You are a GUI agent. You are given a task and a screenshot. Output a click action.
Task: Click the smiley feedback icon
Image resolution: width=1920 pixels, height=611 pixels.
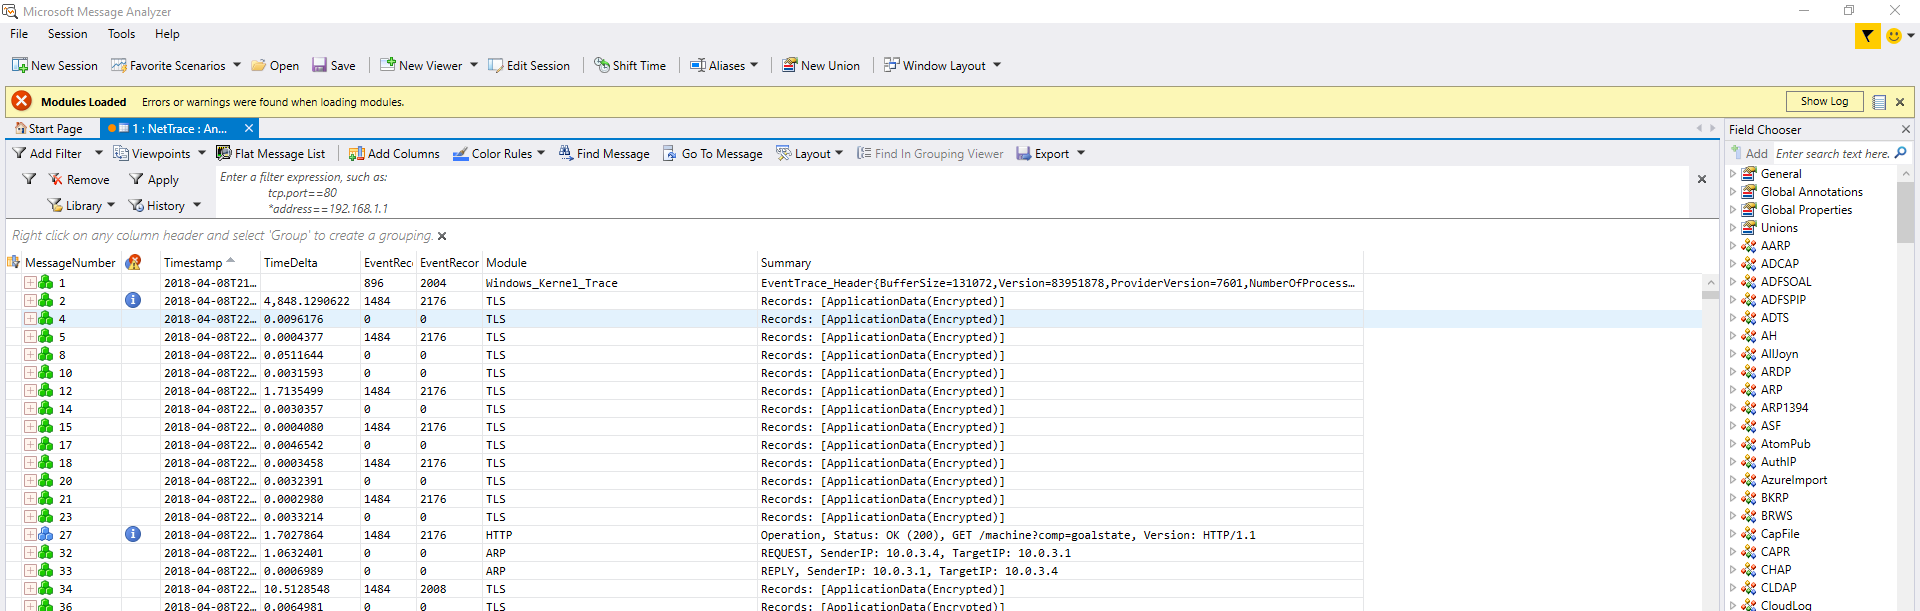1893,36
